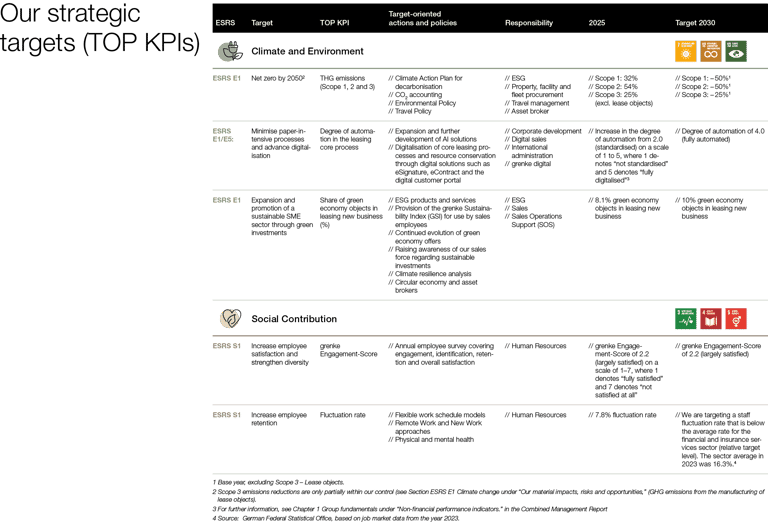Select the SDG 12 infinity symbol icon
Screen dimensions: 768x522
pyautogui.click(x=711, y=51)
